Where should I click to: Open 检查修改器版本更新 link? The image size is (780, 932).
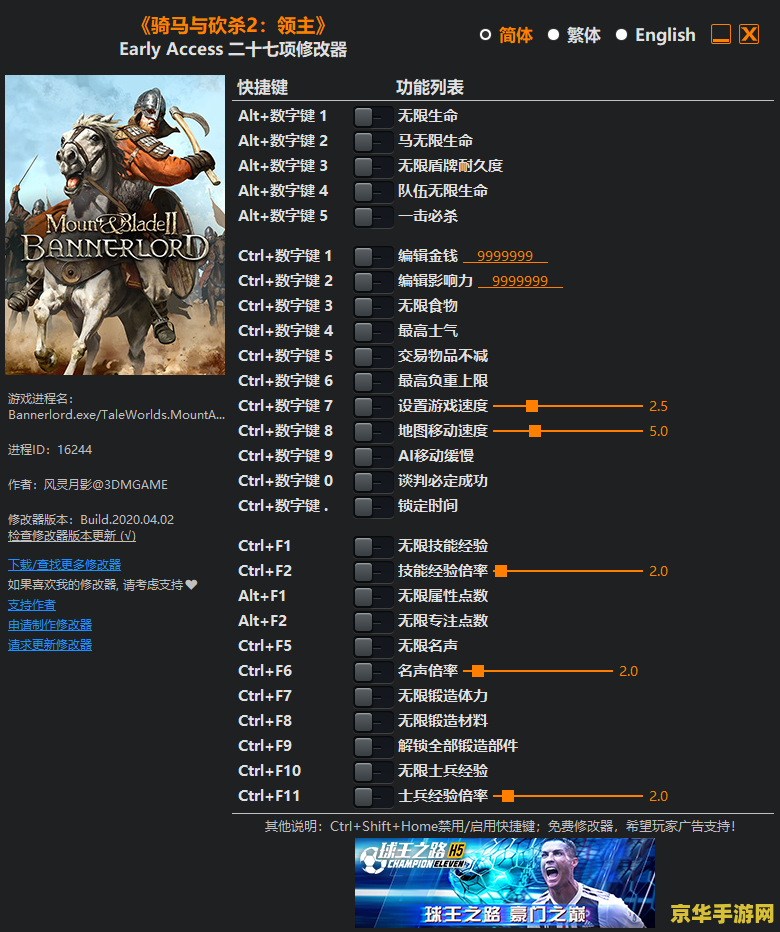click(x=72, y=536)
